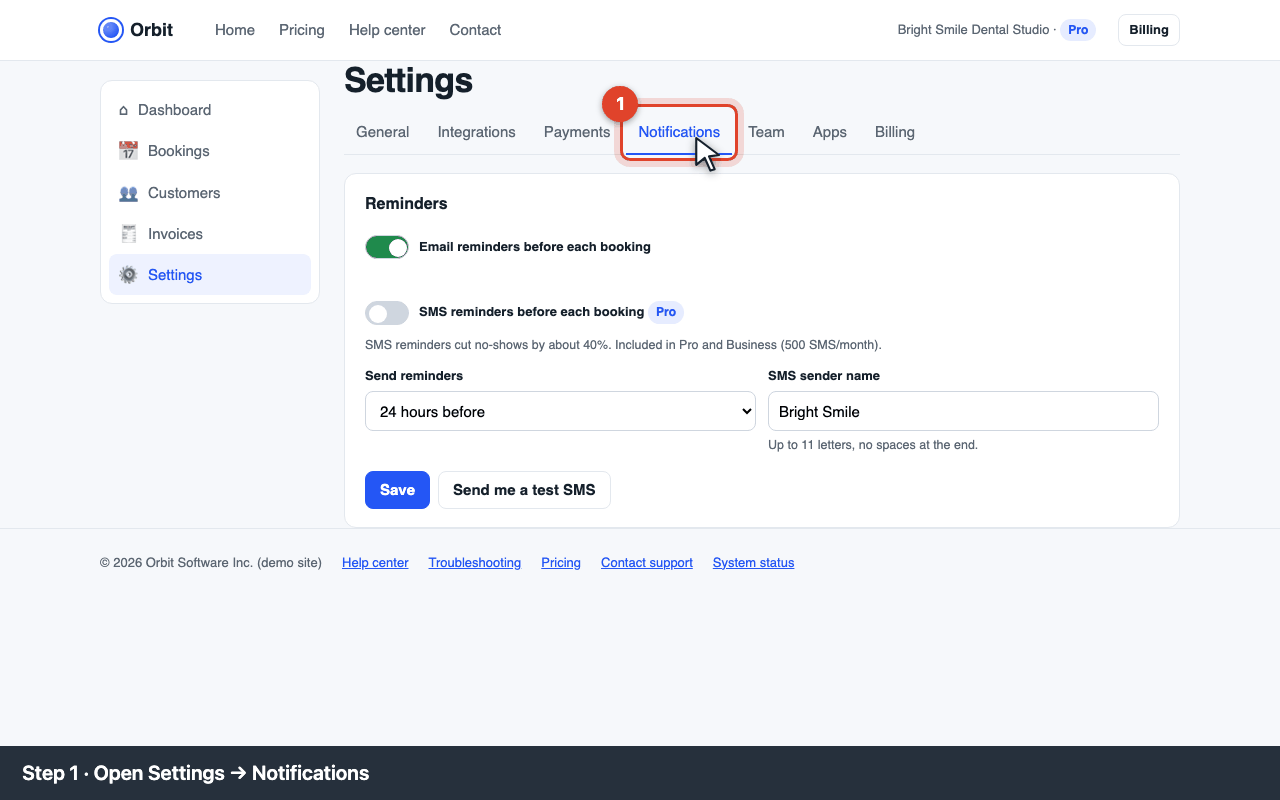The width and height of the screenshot is (1280, 800).
Task: Turn off email reminders toggle
Action: click(x=387, y=247)
